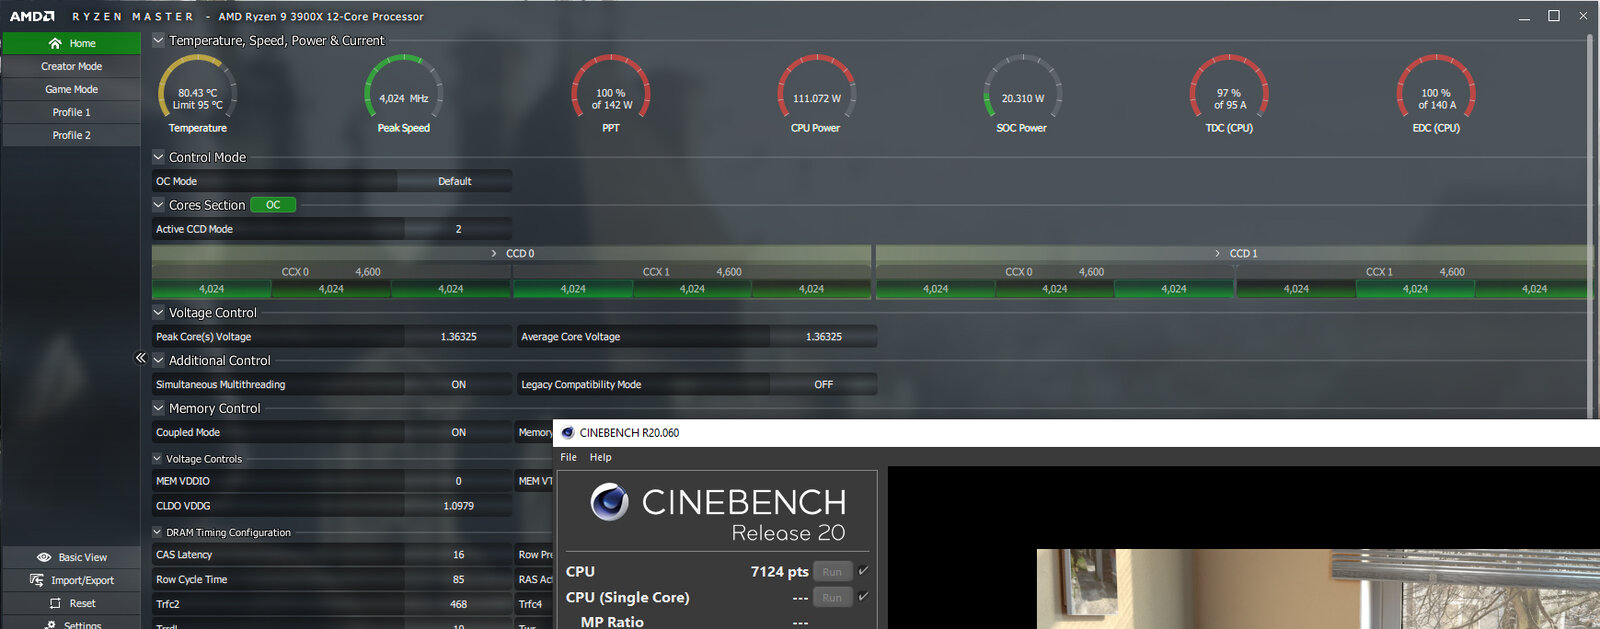Screen dimensions: 1600x629
Task: Click the first core bar in CCD 0 CCX 0
Action: pos(211,289)
